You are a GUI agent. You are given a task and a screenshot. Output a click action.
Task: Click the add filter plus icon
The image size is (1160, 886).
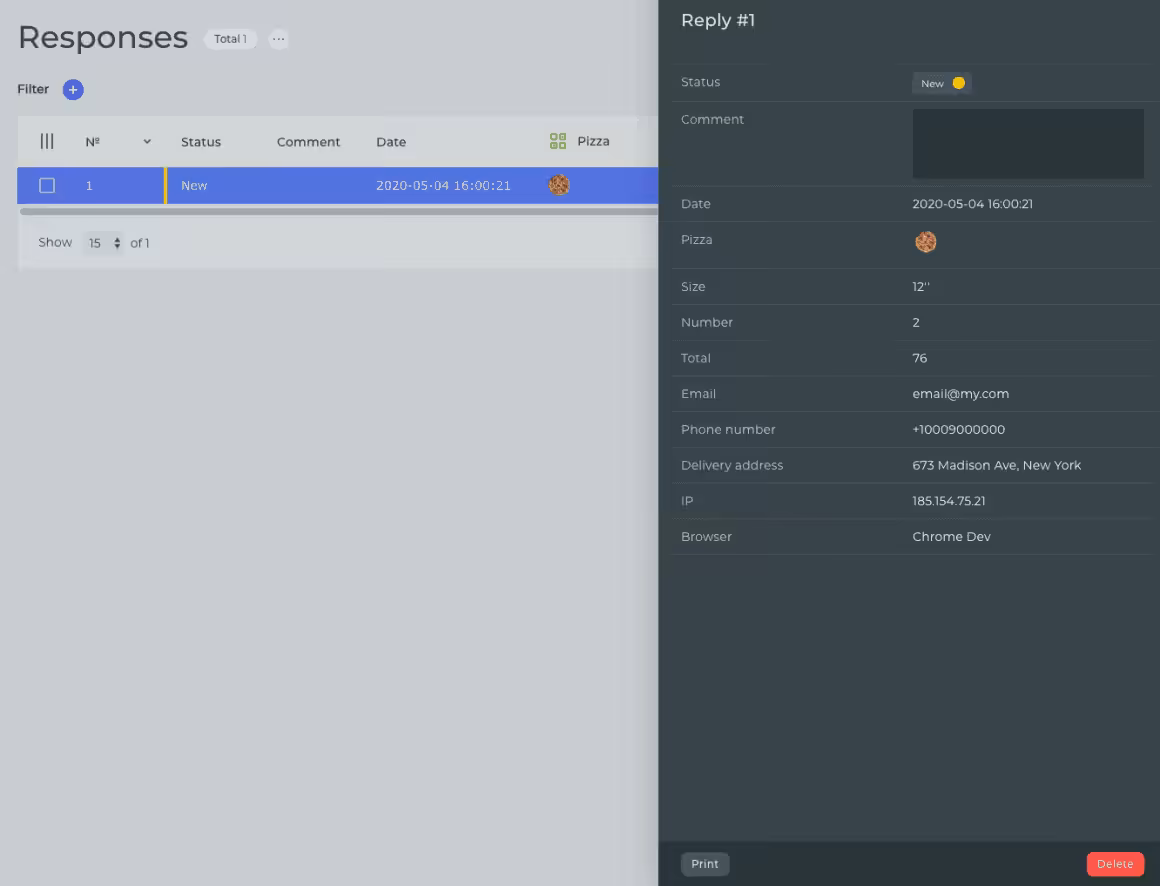coord(73,90)
